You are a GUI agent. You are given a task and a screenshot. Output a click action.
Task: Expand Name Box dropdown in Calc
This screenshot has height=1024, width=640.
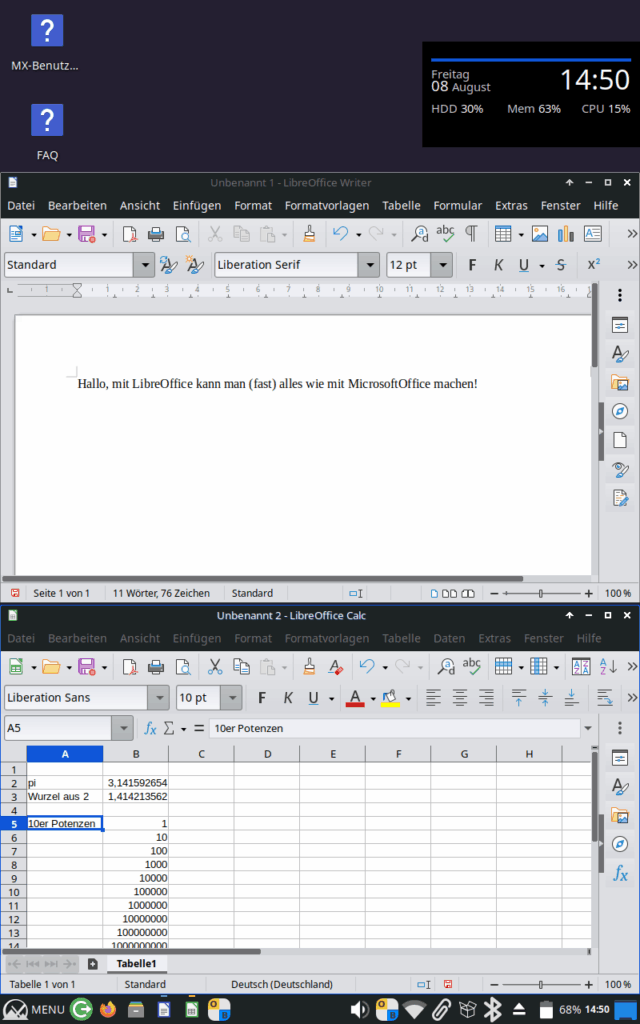pos(123,728)
